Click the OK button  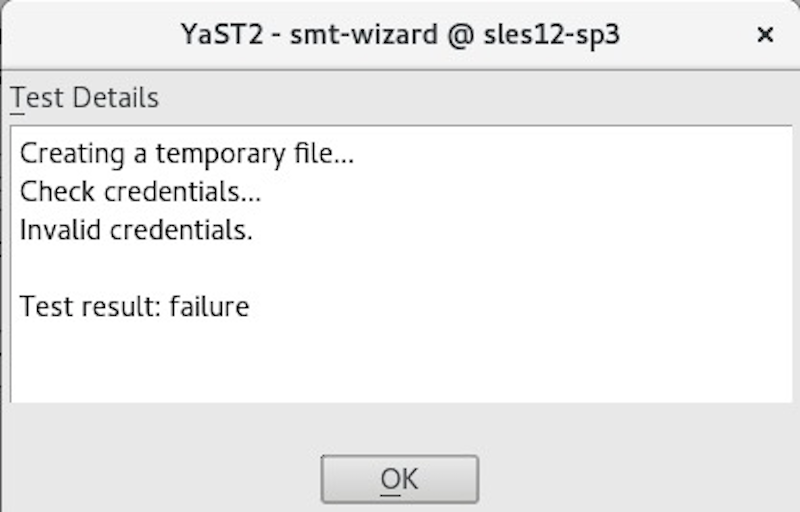coord(399,479)
